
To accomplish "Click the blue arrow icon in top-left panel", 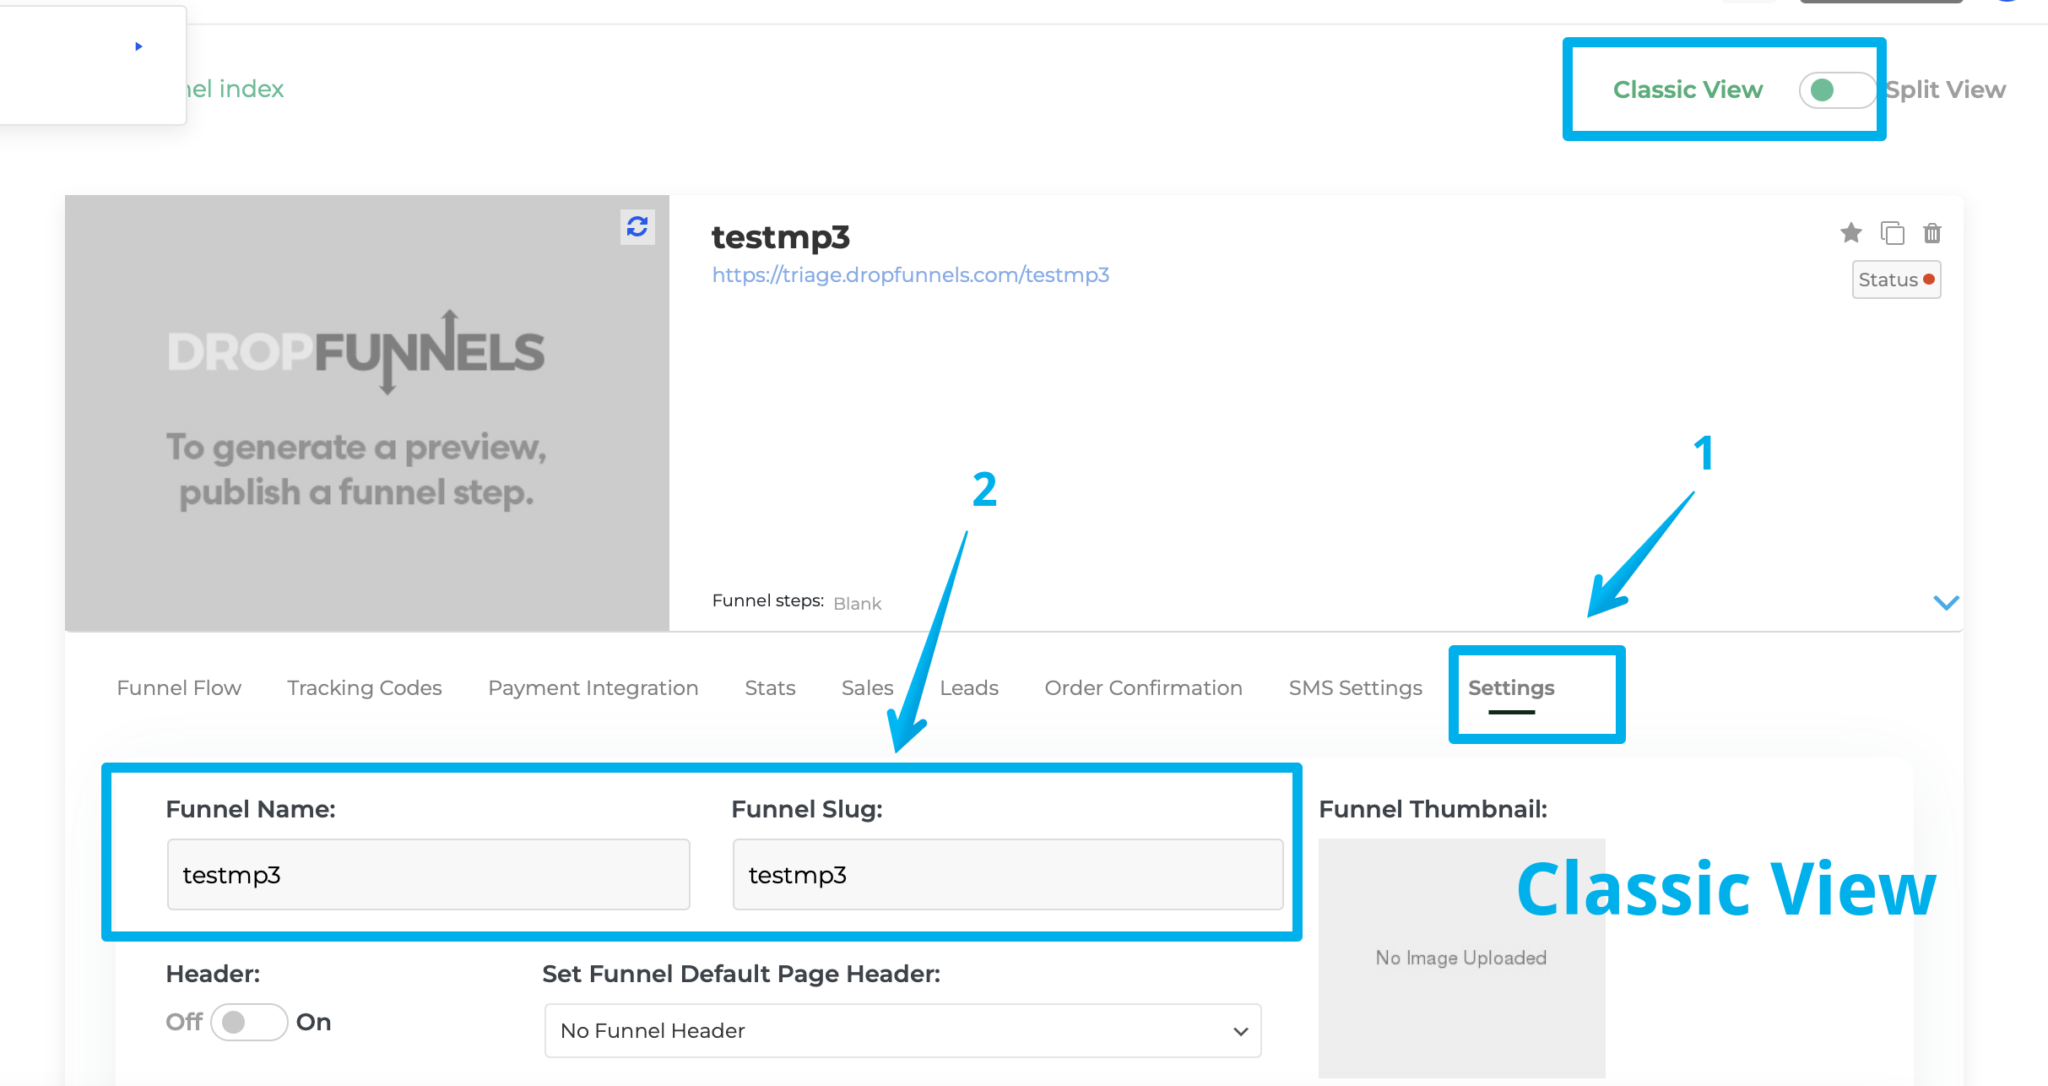I will pyautogui.click(x=138, y=45).
